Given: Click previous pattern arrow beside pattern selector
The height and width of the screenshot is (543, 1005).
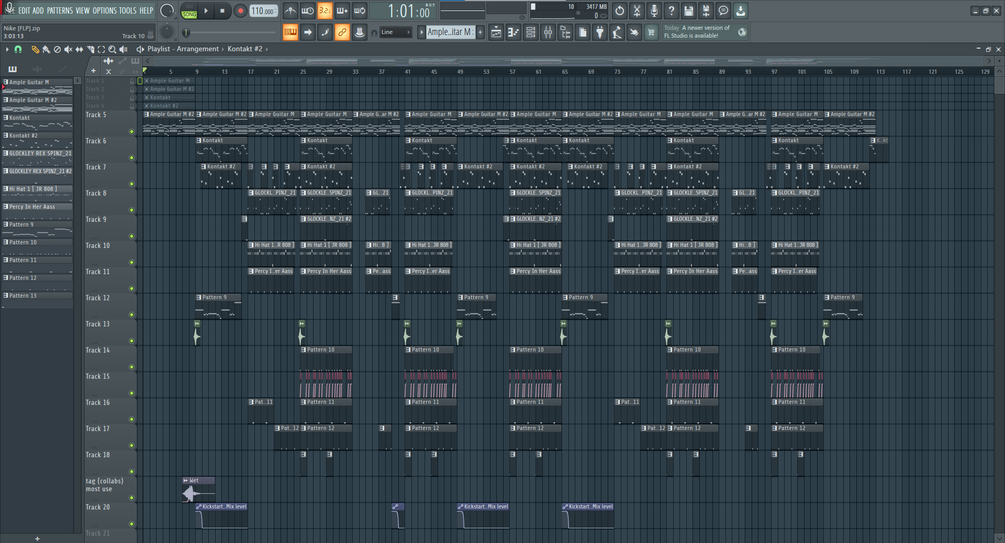Looking at the screenshot, I should click(421, 32).
